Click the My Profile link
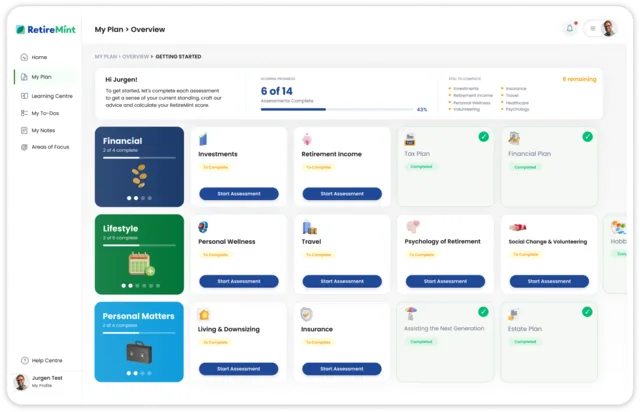This screenshot has height=412, width=640. [x=42, y=385]
